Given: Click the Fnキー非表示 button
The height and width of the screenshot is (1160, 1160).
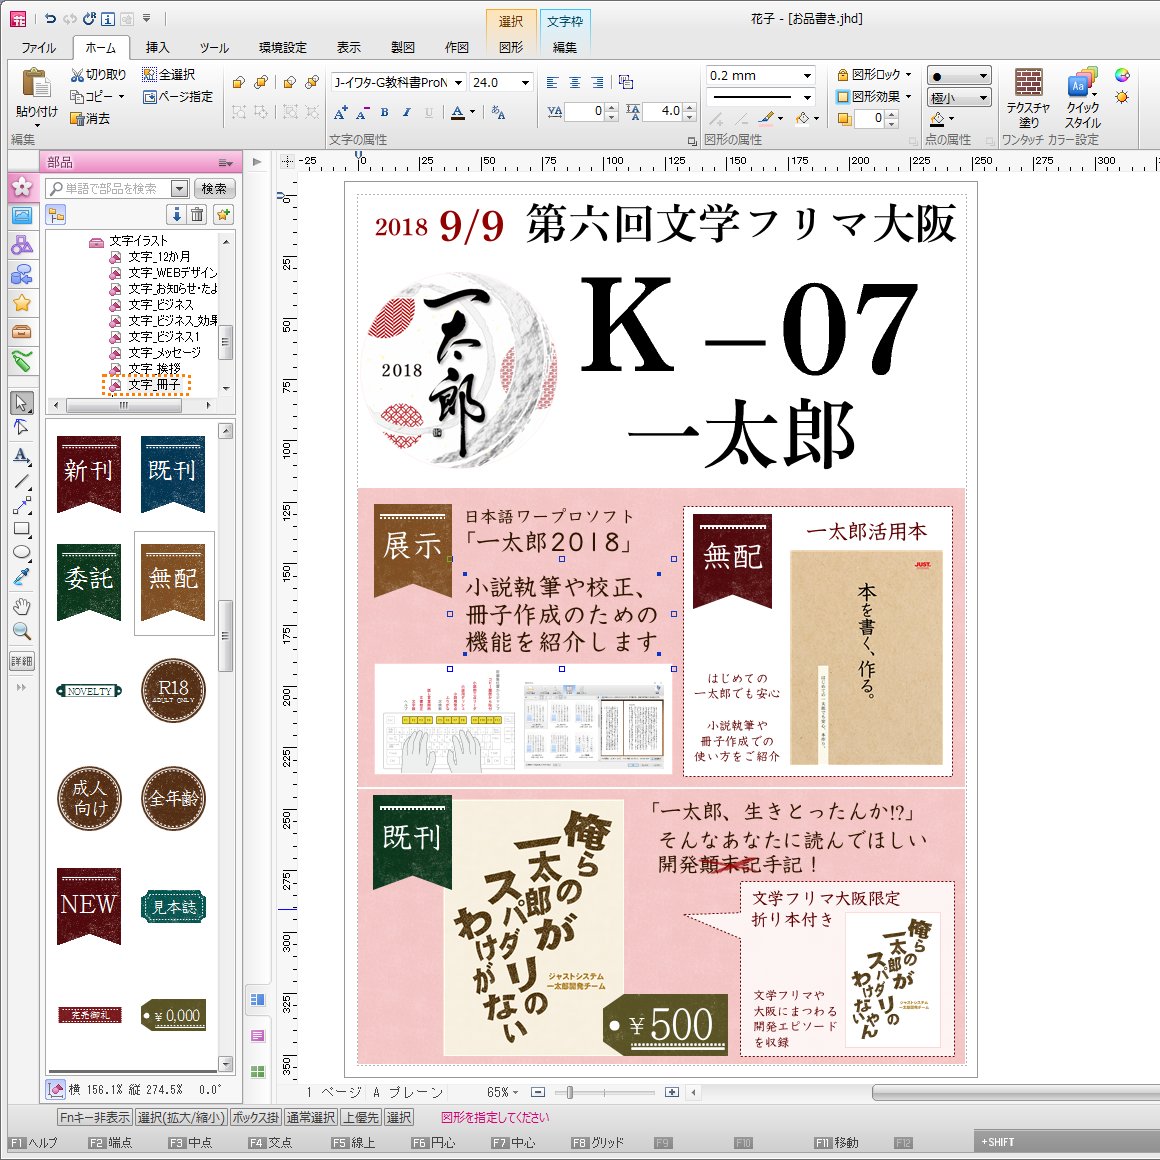Looking at the screenshot, I should click(95, 1118).
